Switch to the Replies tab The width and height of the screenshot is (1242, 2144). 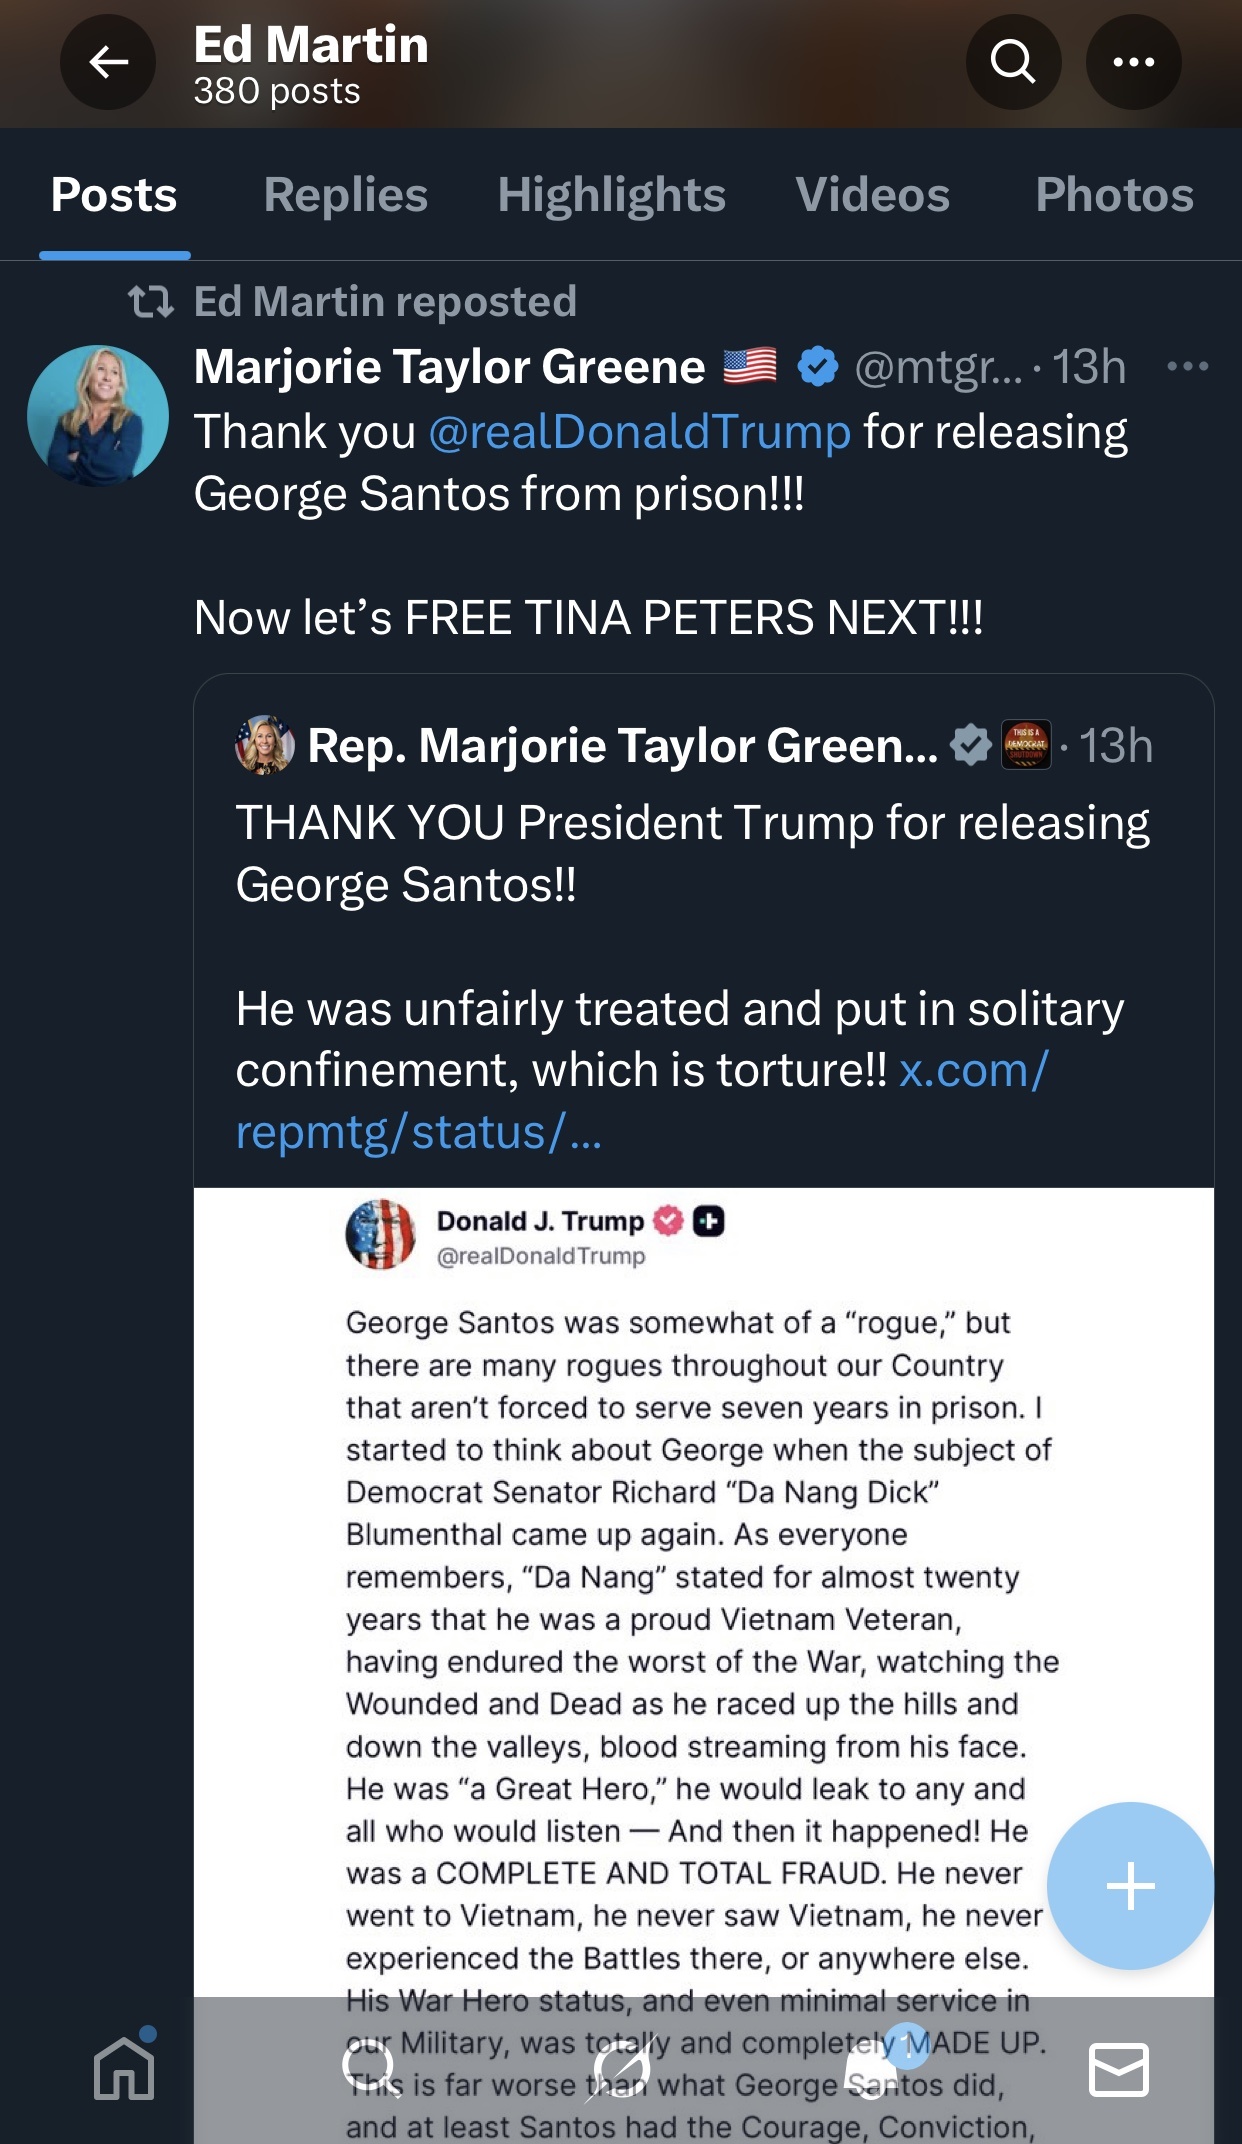(345, 195)
